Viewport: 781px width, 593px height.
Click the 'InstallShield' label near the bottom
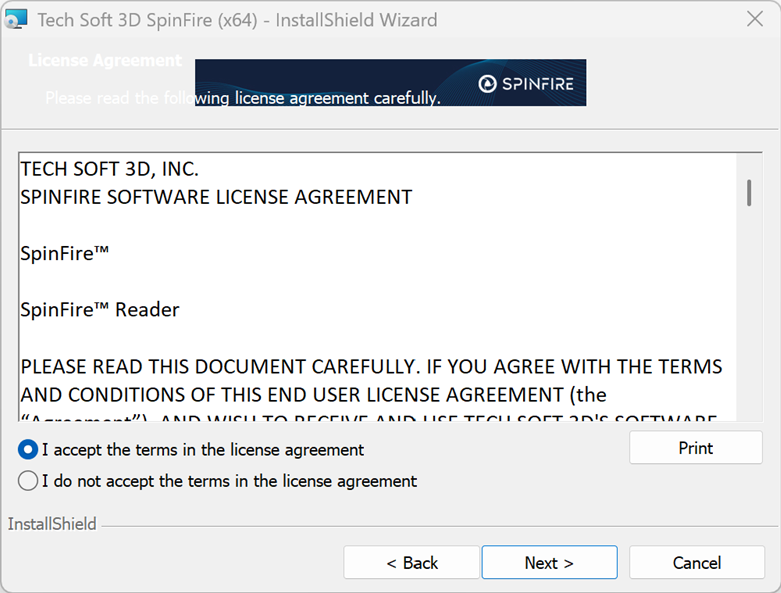coord(52,524)
